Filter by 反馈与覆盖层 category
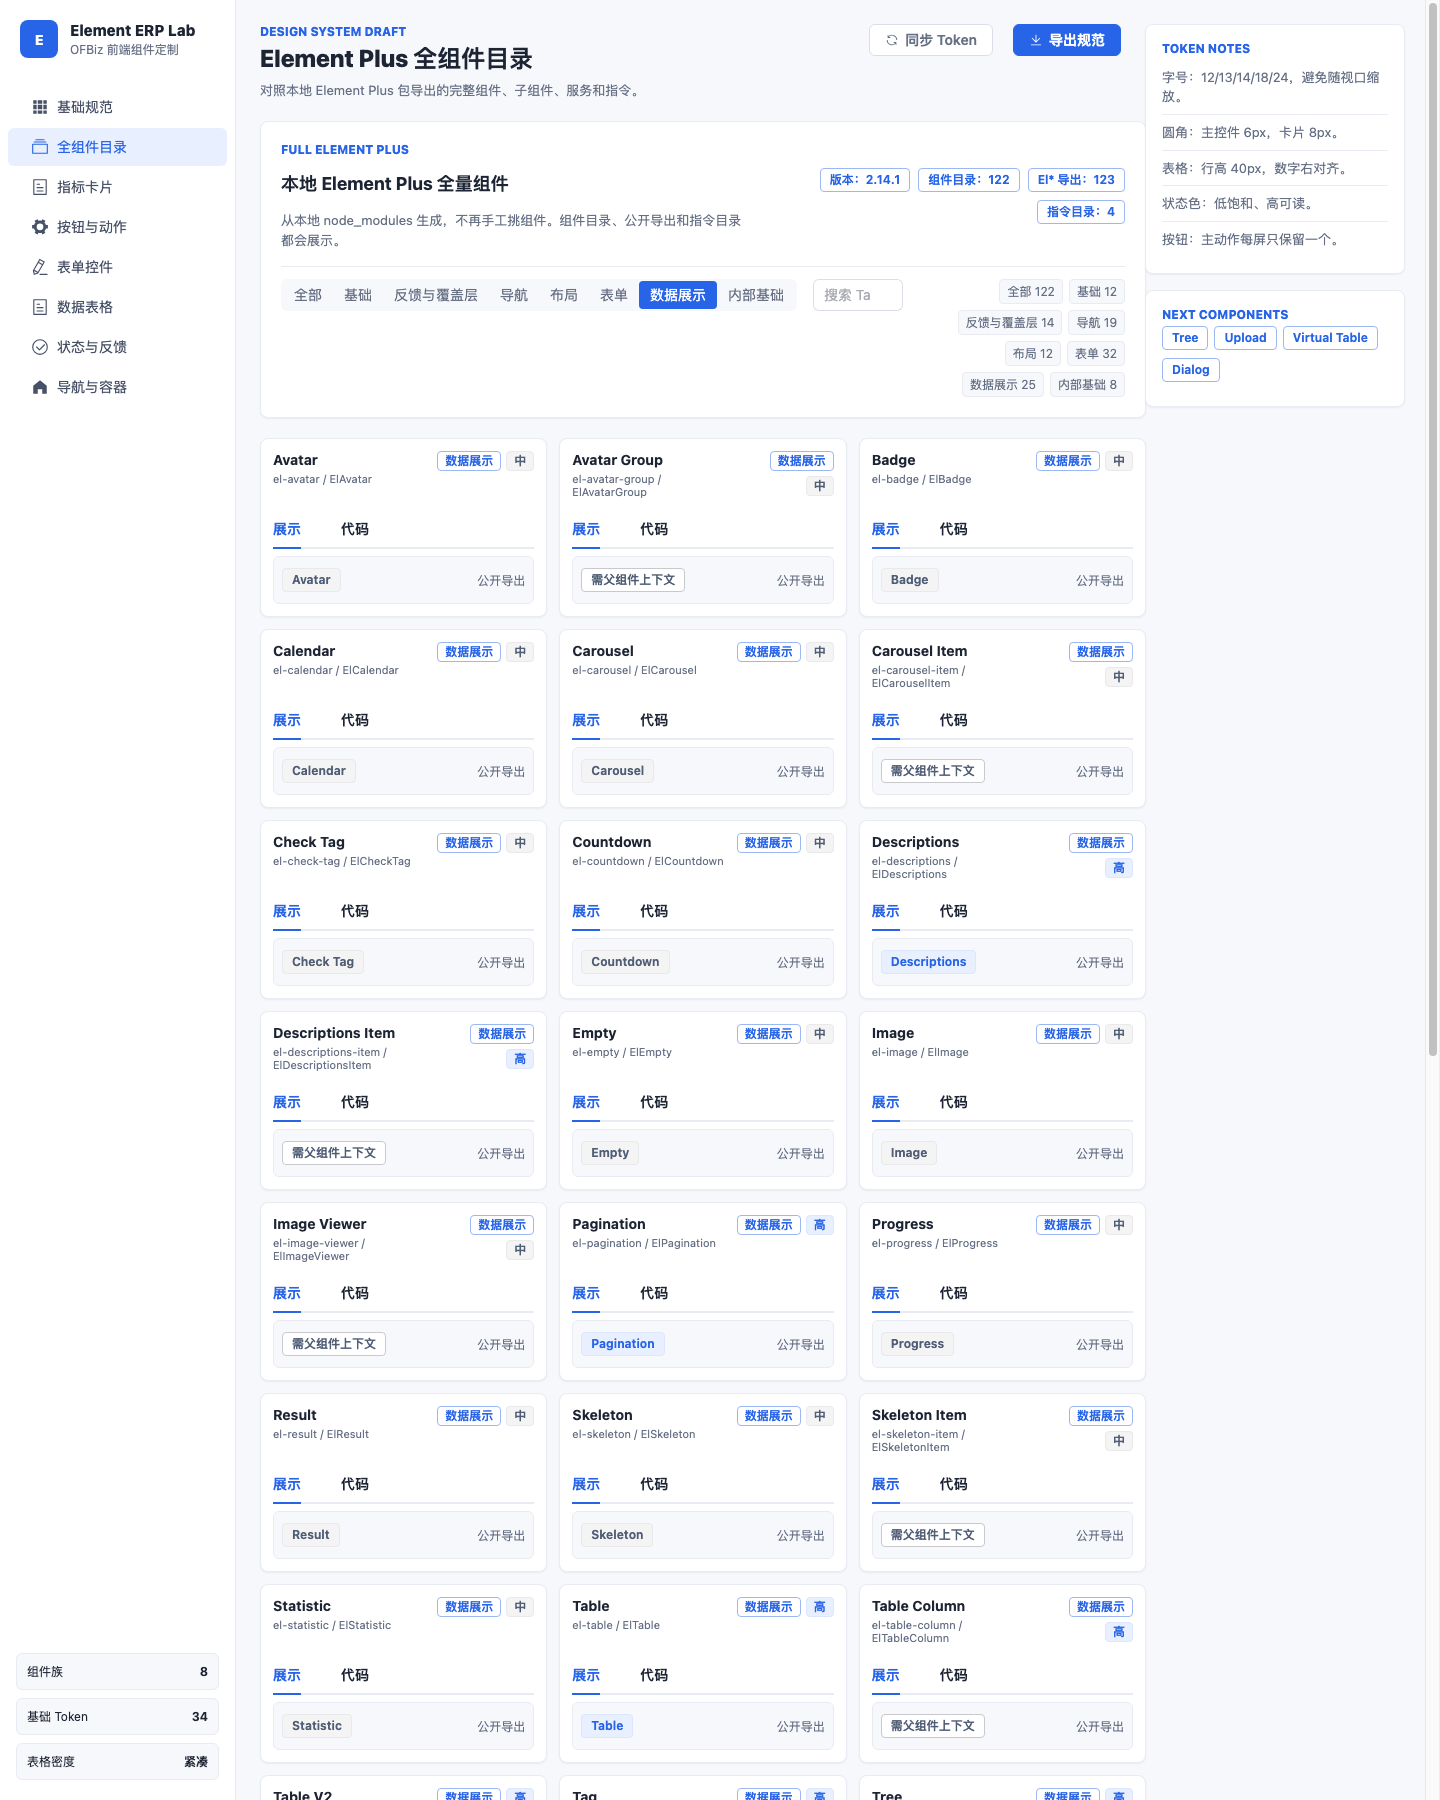Viewport: 1440px width, 1800px height. (x=436, y=295)
